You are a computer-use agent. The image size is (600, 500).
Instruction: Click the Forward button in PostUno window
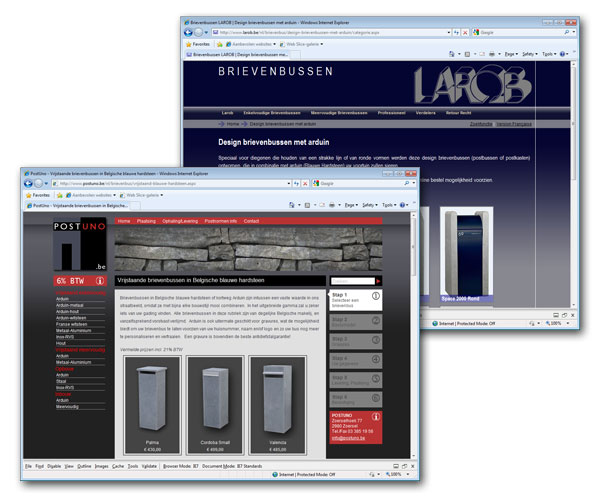coord(39,184)
